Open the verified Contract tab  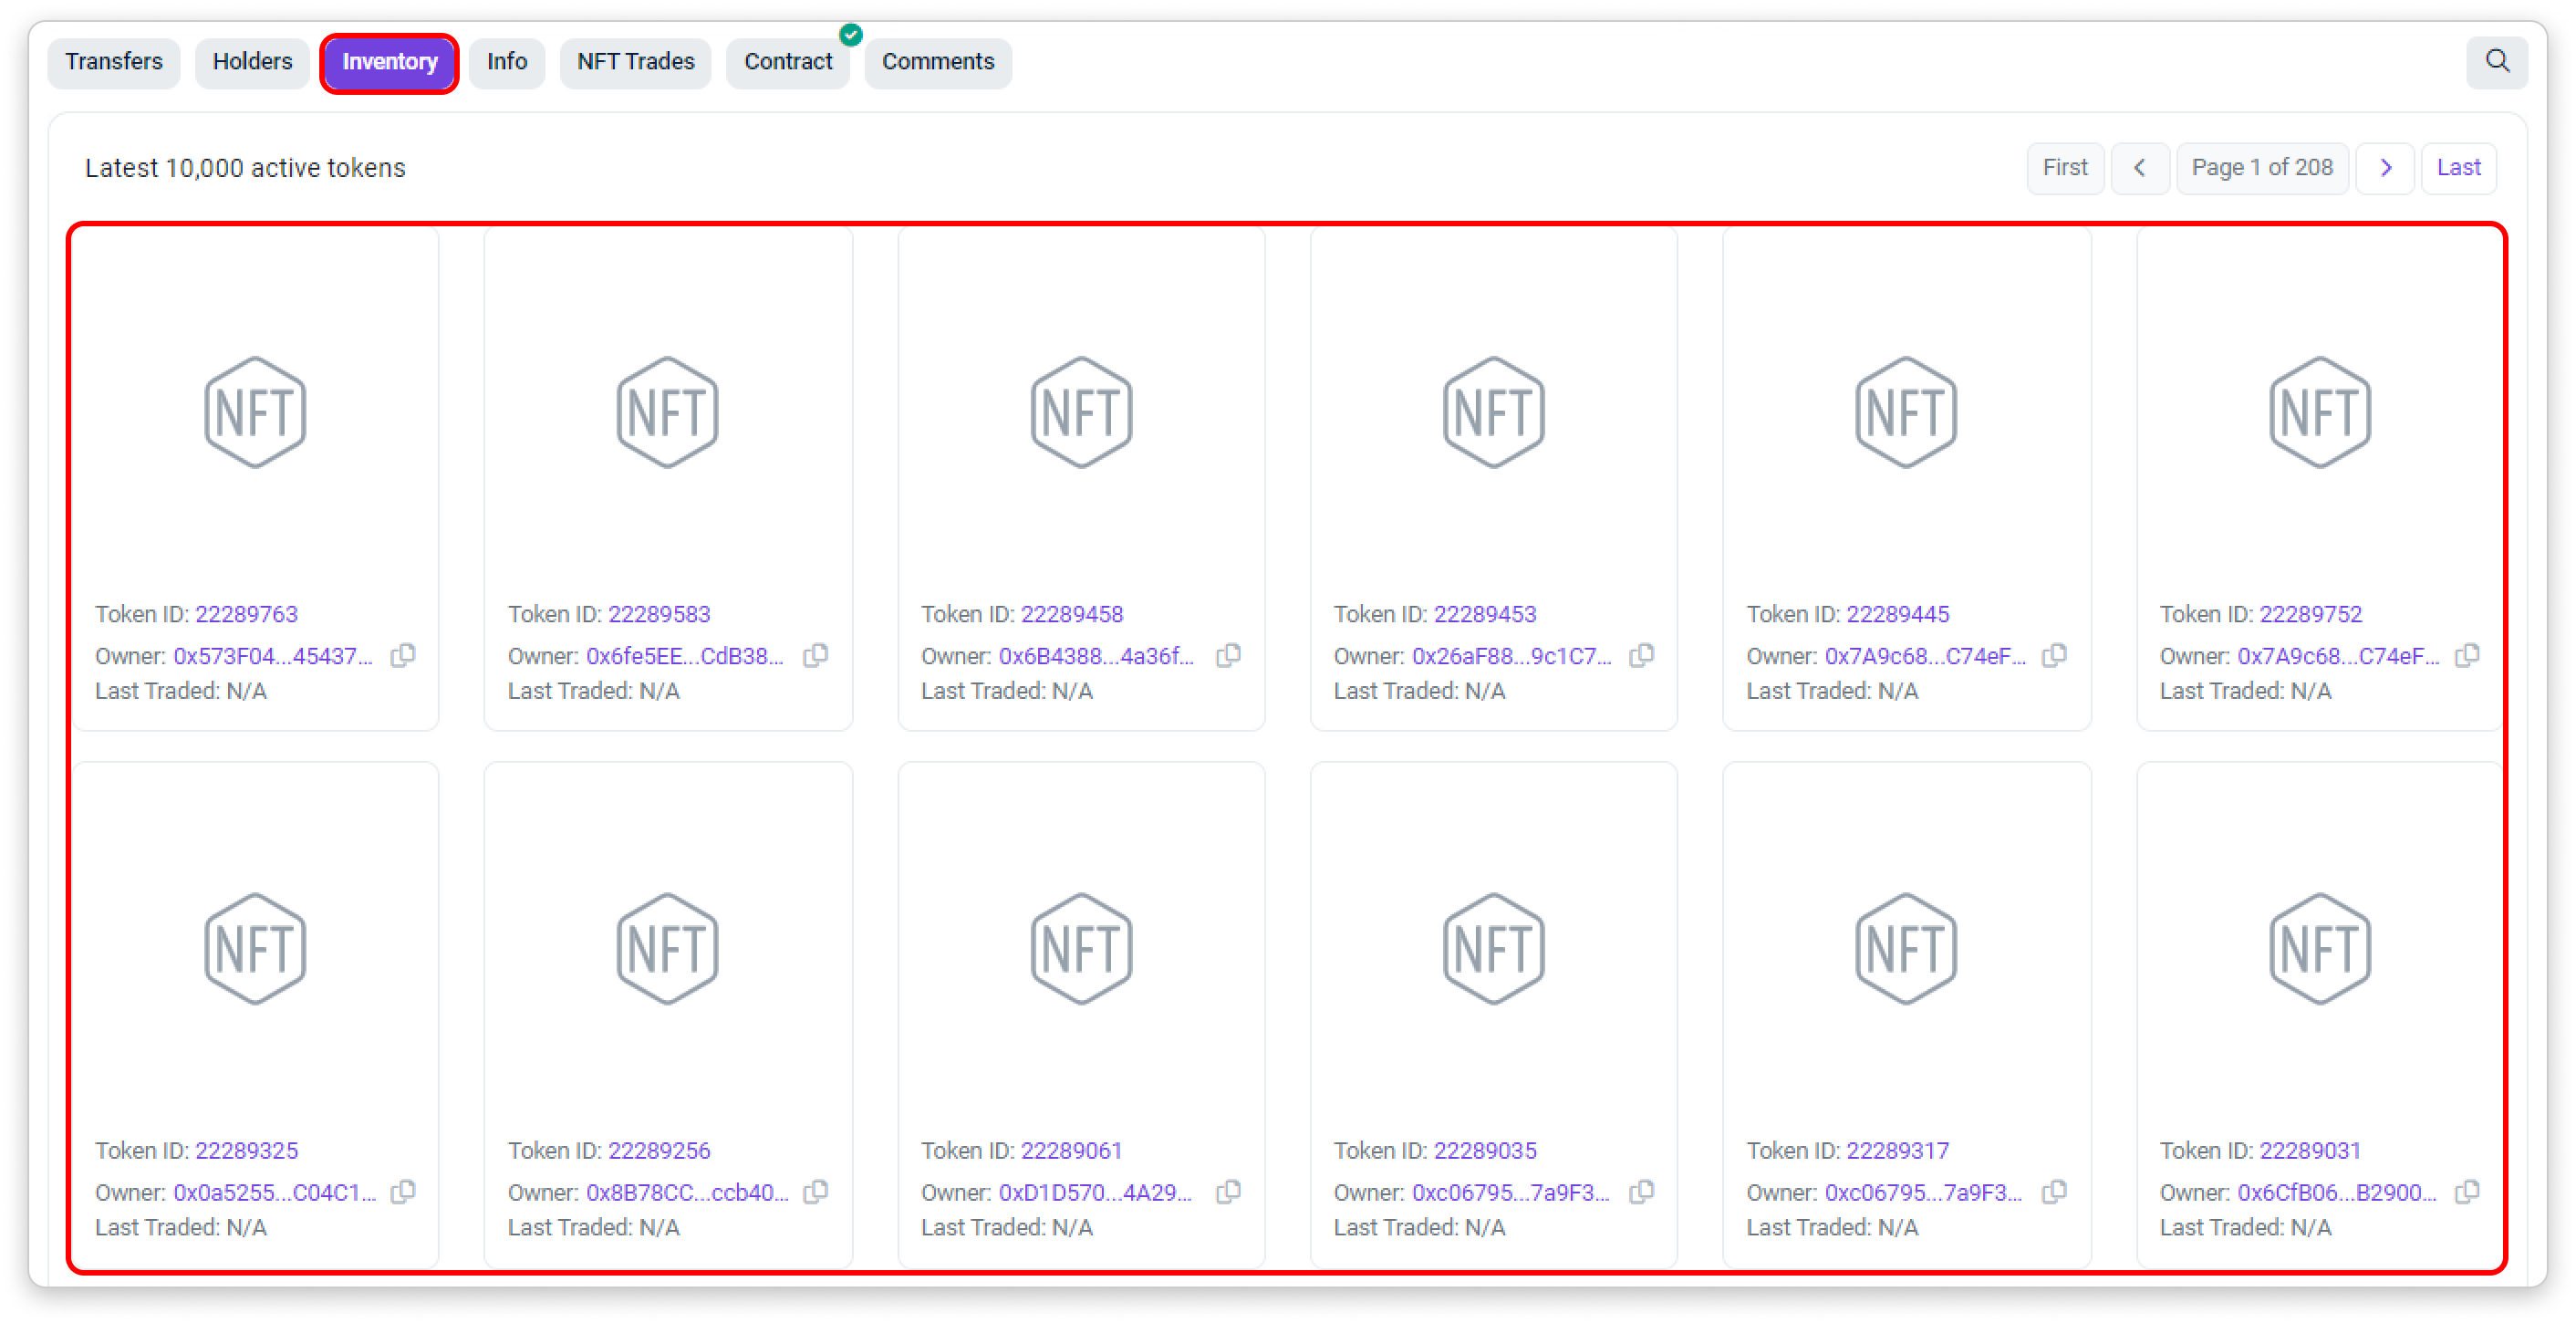coord(788,62)
